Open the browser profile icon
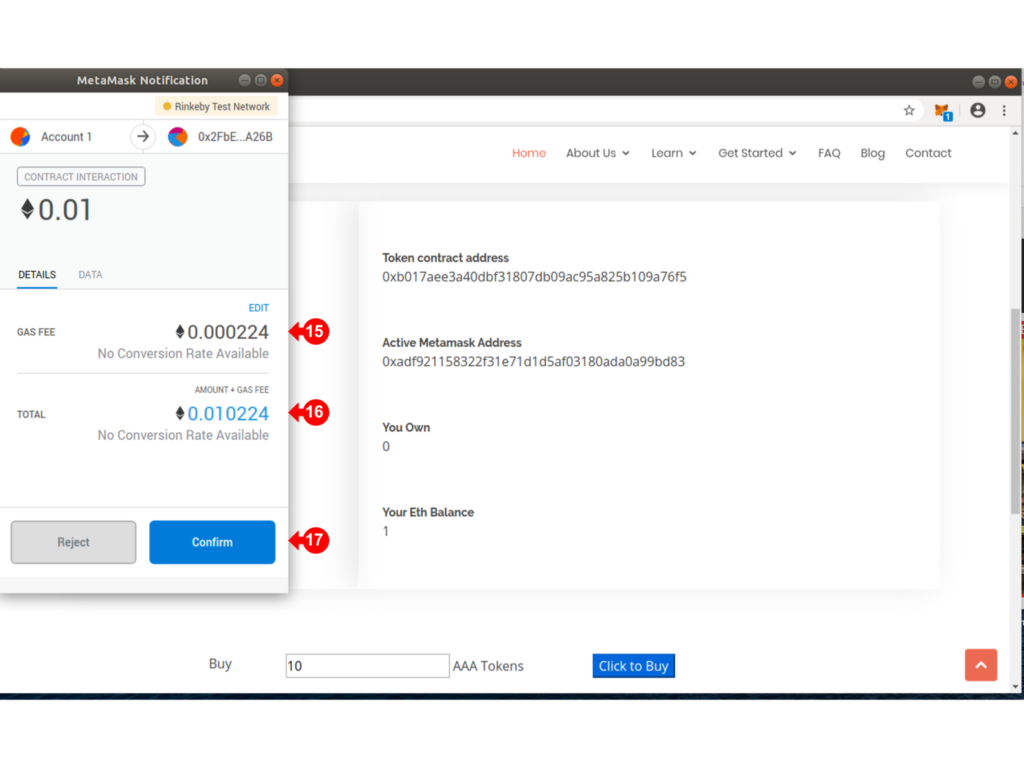The width and height of the screenshot is (1024, 768). tap(978, 110)
